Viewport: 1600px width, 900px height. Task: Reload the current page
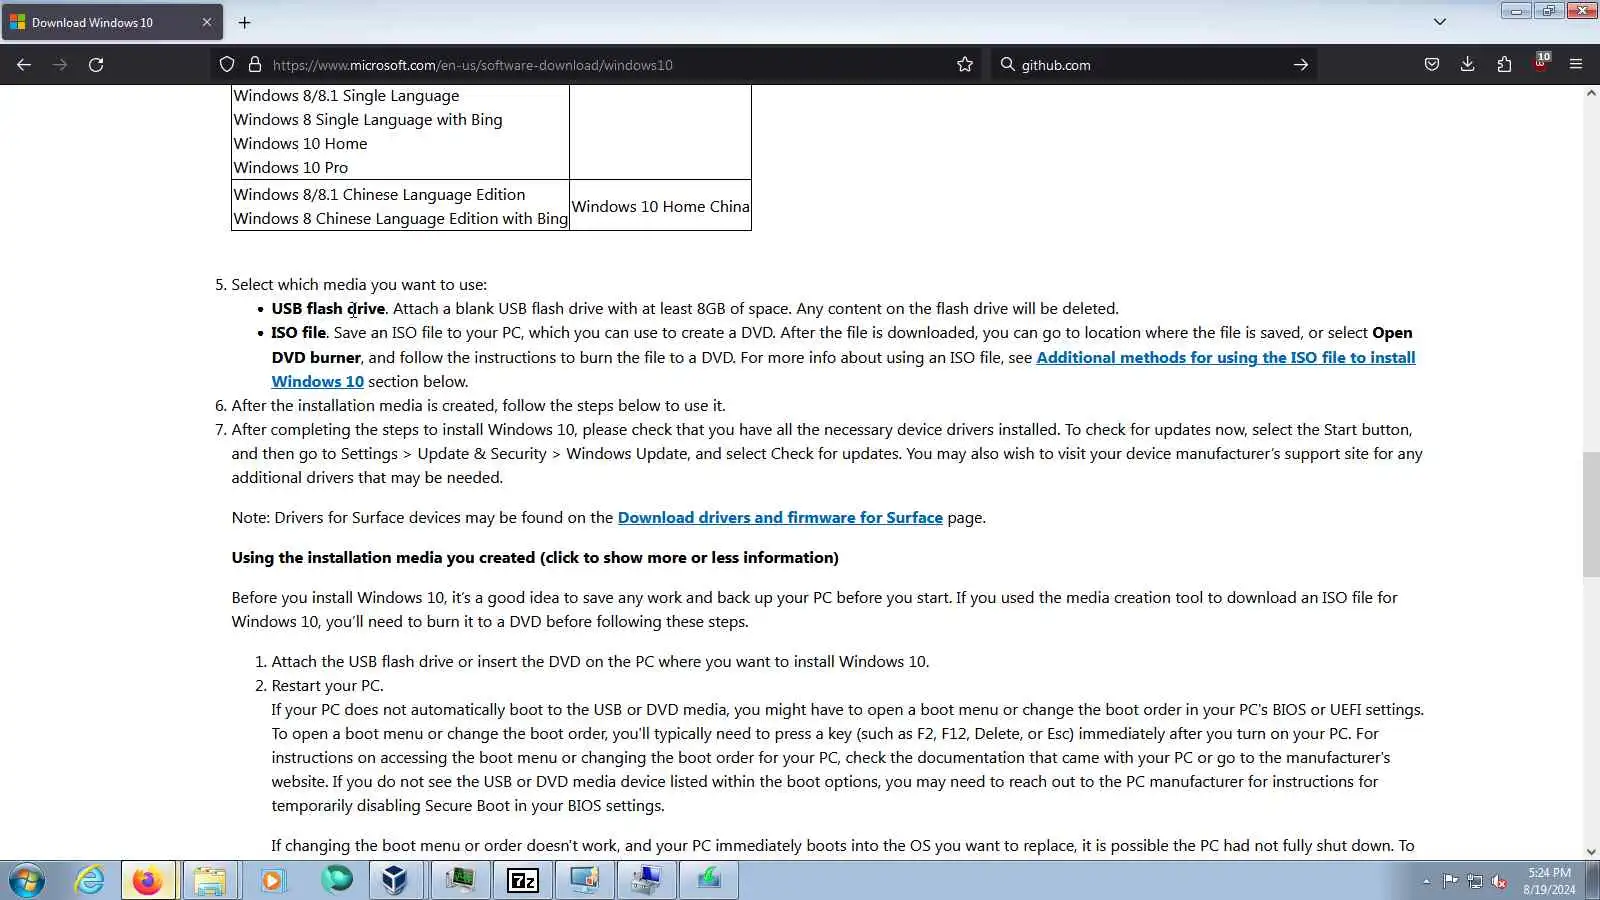(x=96, y=65)
